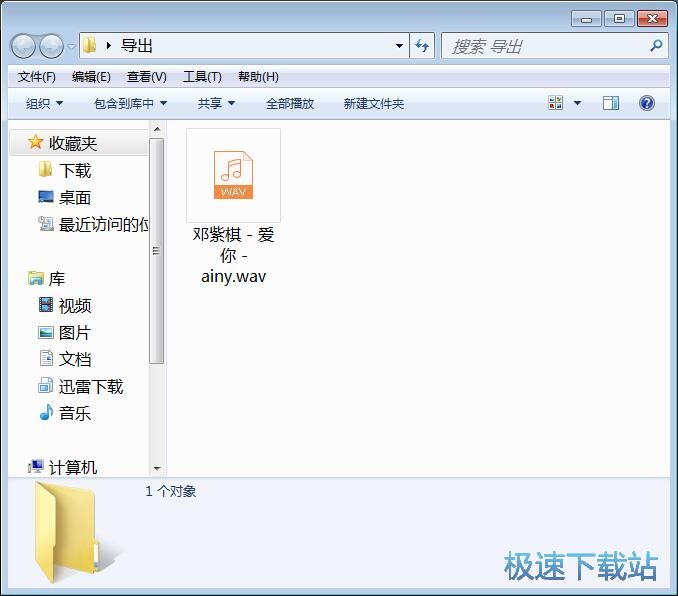Open the 共享 dropdown

[216, 103]
